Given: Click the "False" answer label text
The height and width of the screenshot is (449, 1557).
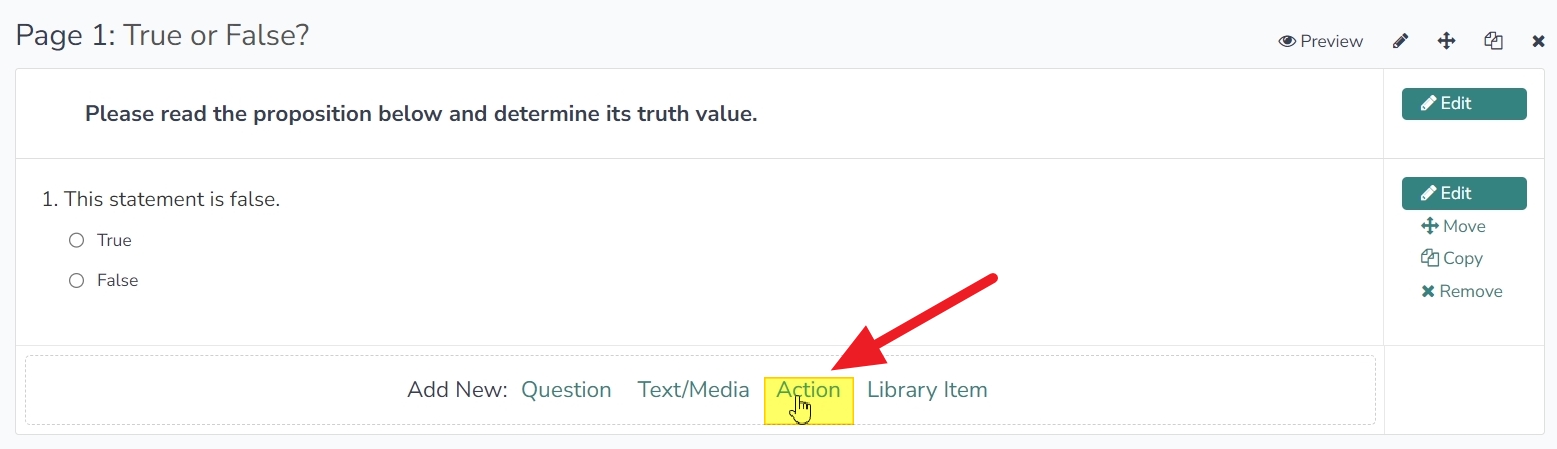Looking at the screenshot, I should (117, 281).
